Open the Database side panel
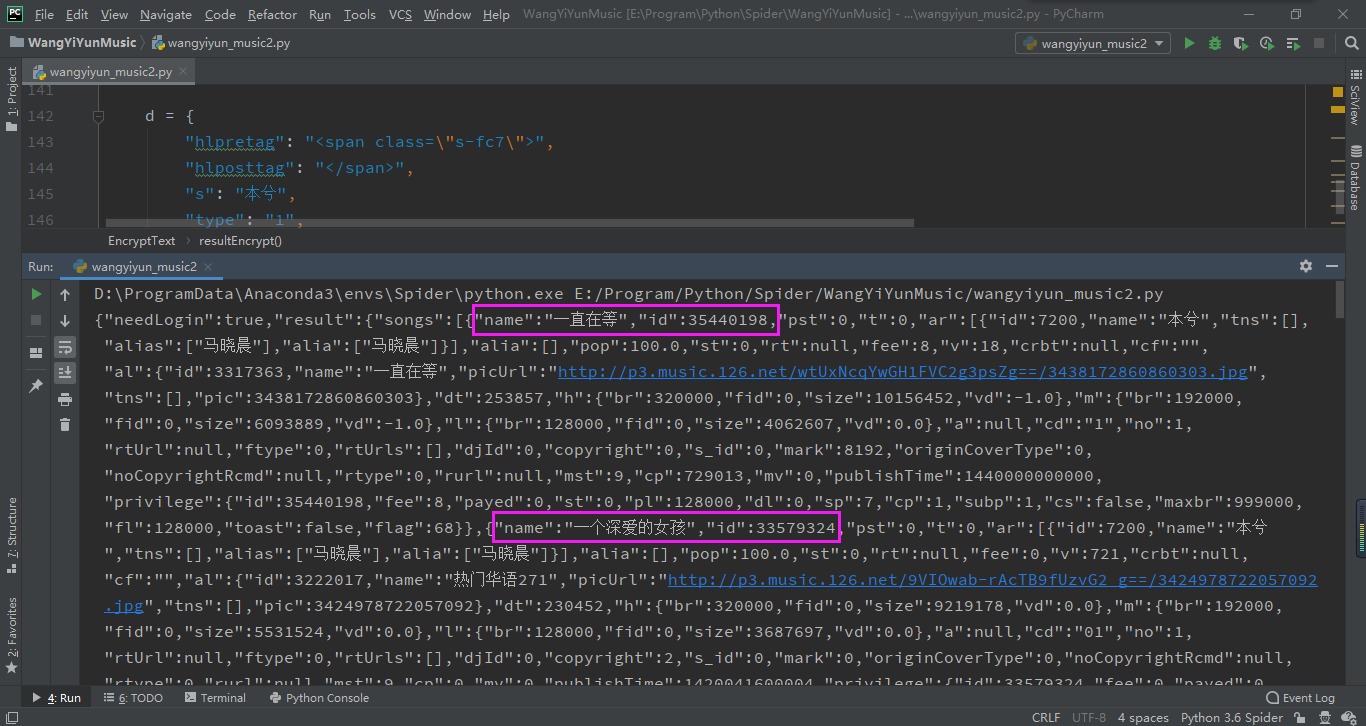1366x726 pixels. tap(1355, 180)
